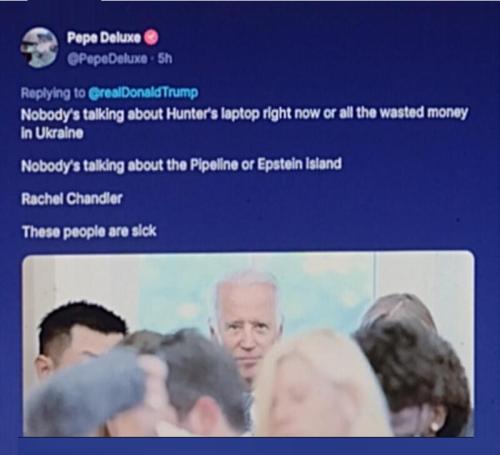Open Pepe Deluxe's profile avatar

(39, 47)
